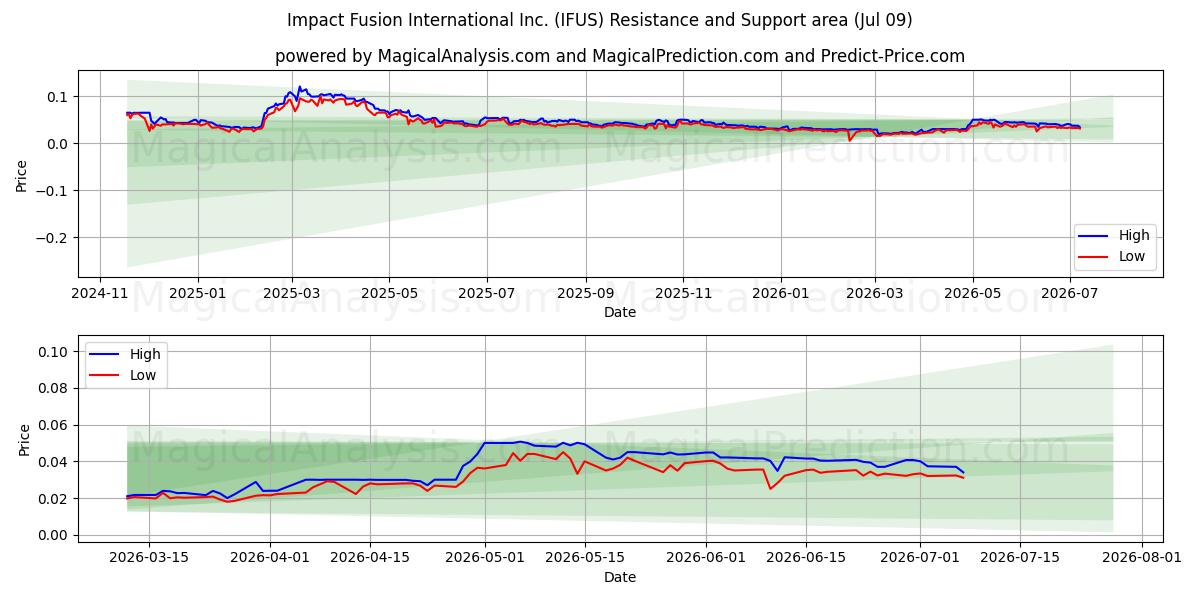Click the 2026-06-01 tick on lower chart

[x=707, y=558]
